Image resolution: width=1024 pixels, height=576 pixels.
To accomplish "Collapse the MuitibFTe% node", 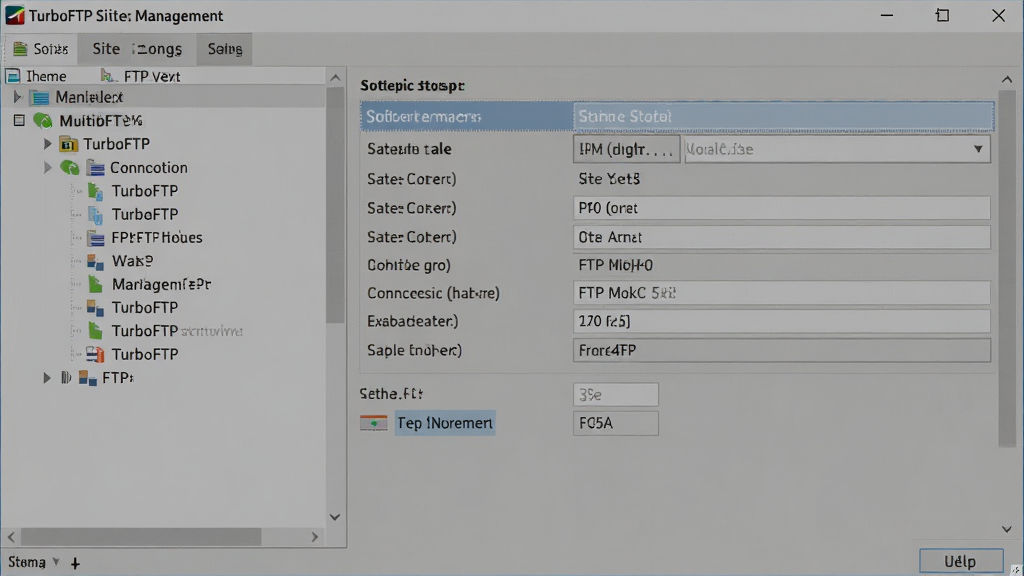I will point(19,120).
